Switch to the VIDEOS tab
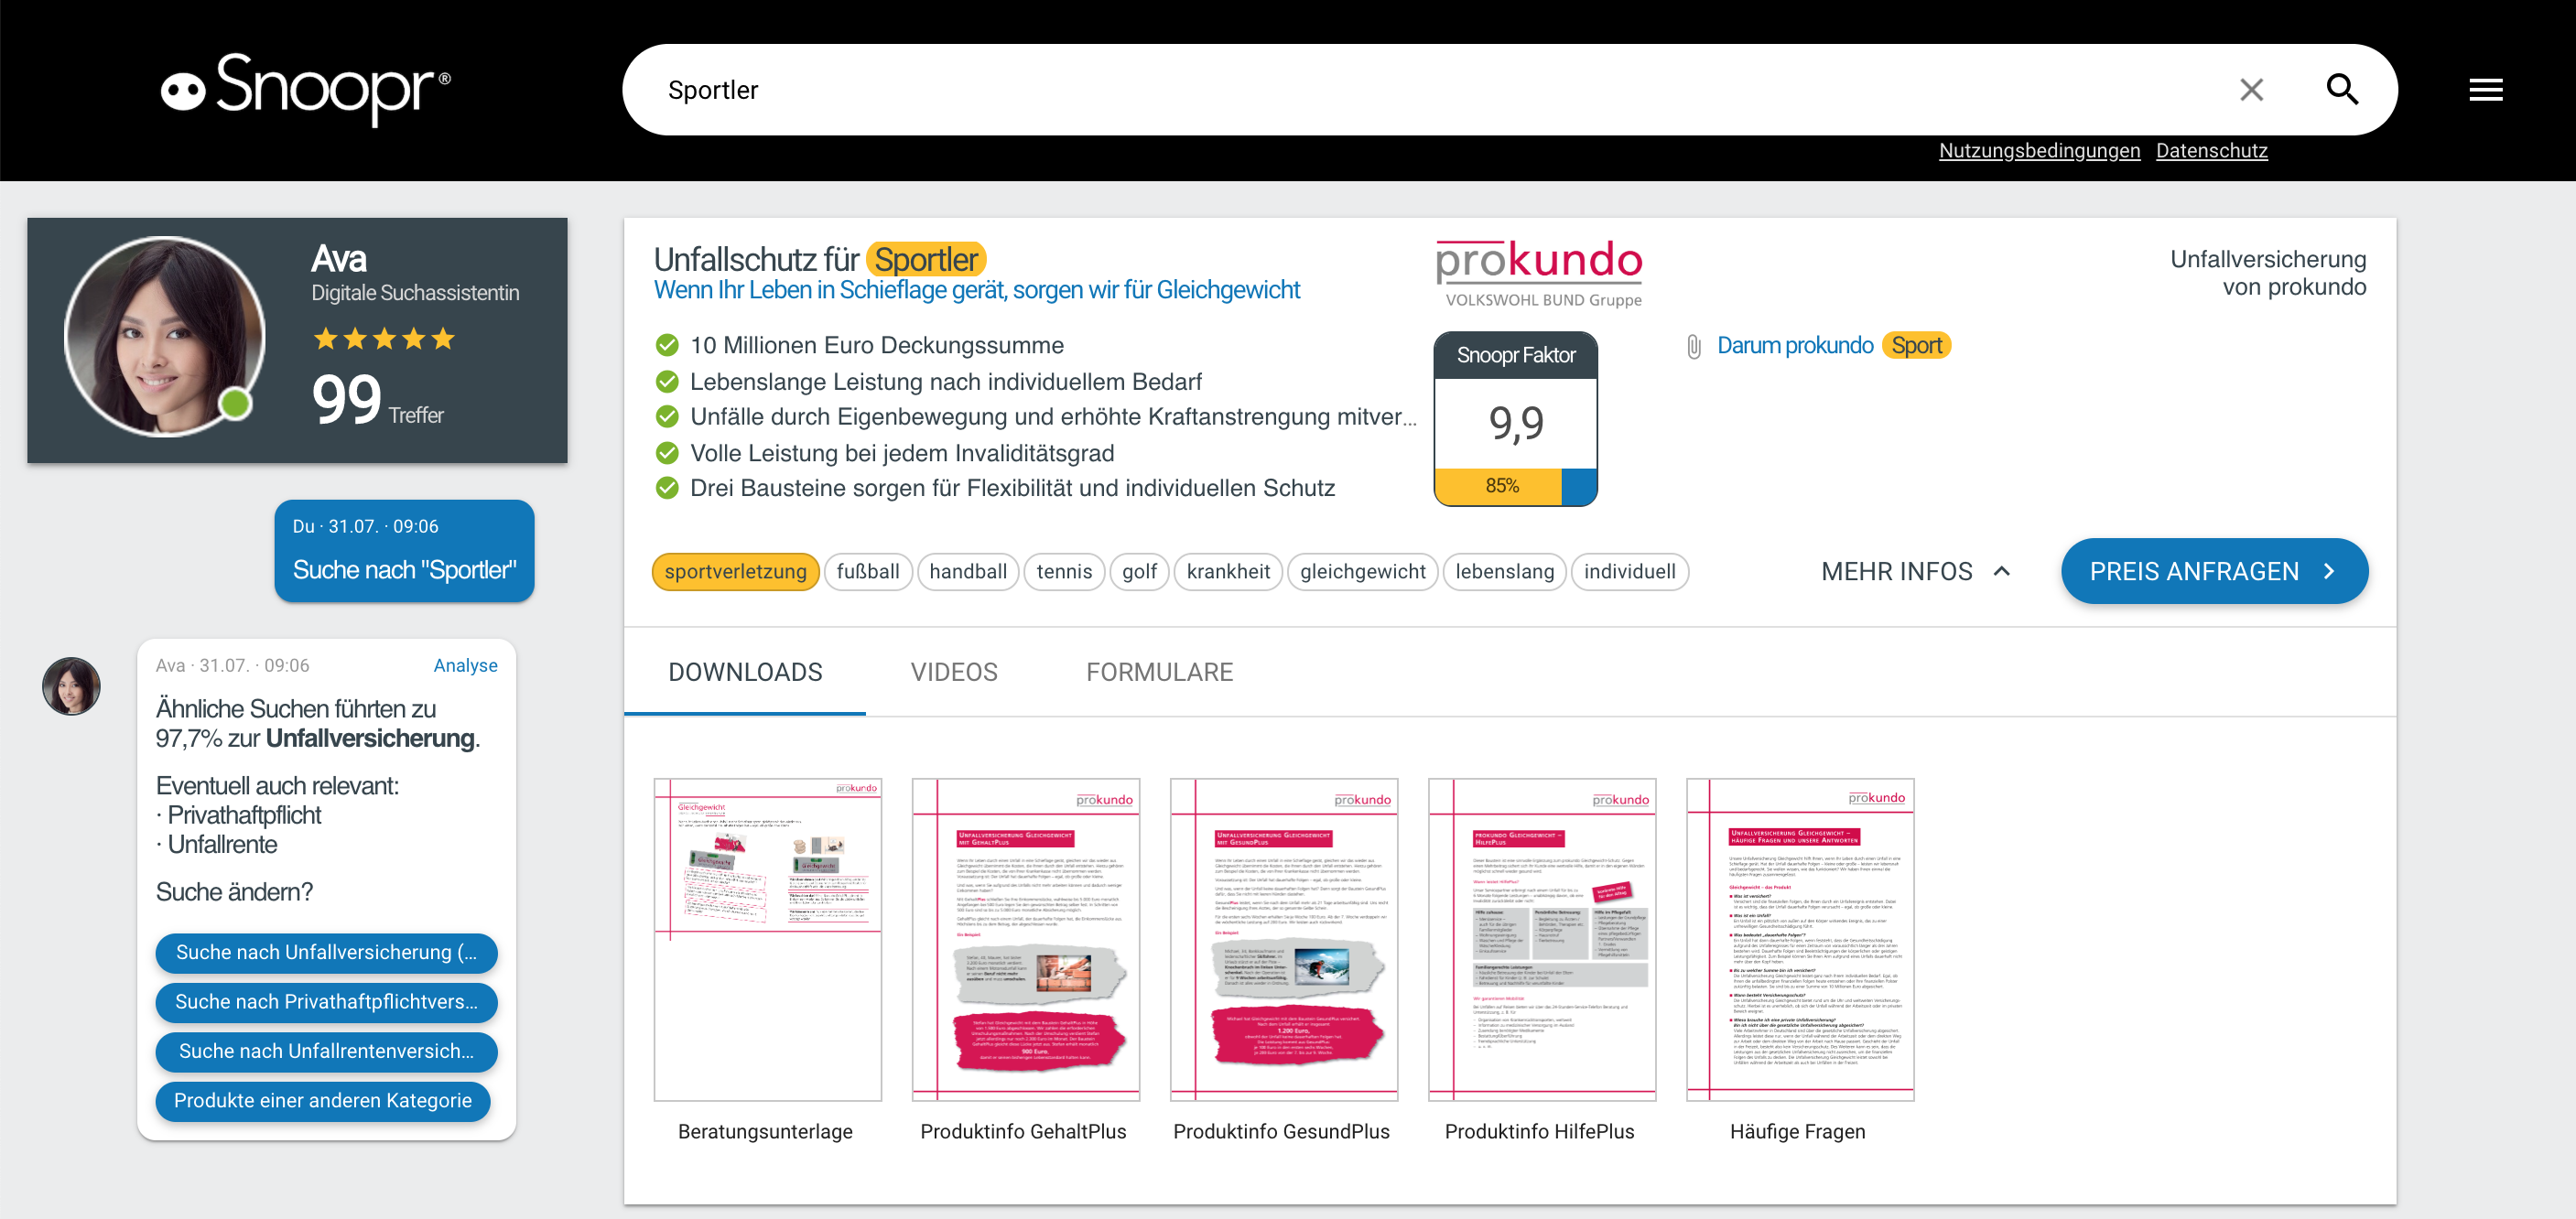The height and width of the screenshot is (1219, 2576). pos(954,672)
